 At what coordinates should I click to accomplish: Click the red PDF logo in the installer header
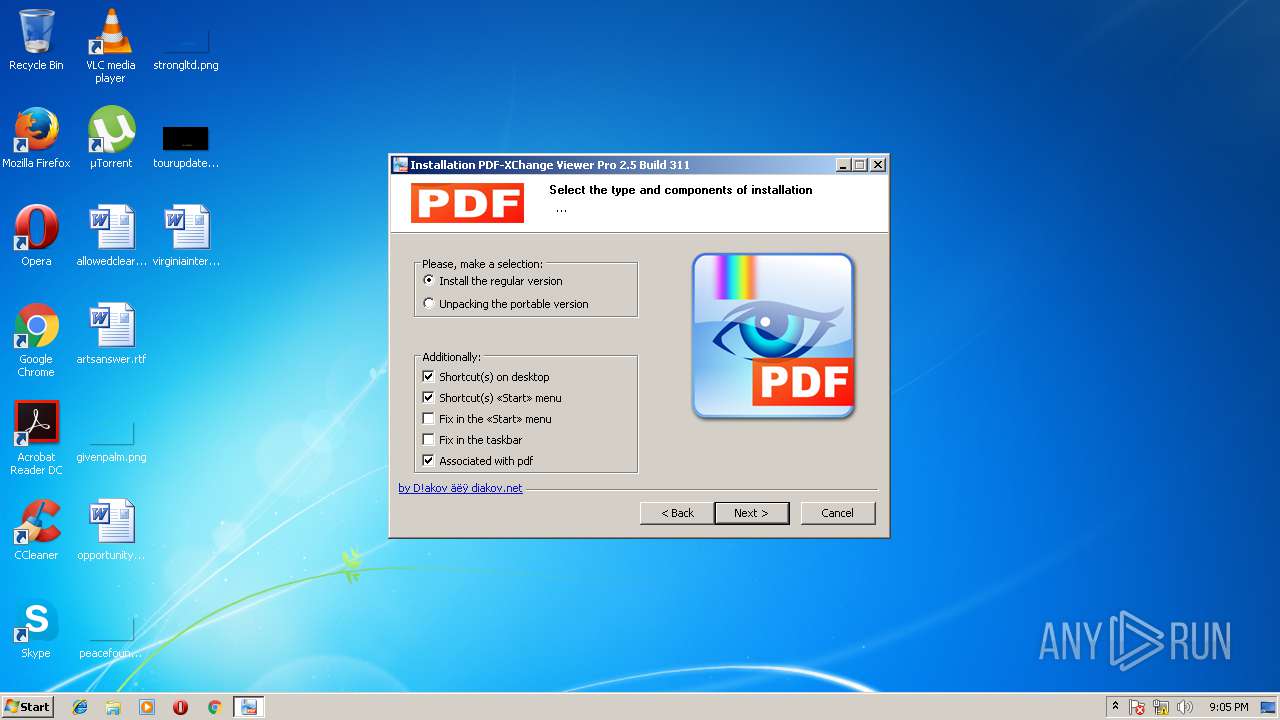tap(467, 203)
